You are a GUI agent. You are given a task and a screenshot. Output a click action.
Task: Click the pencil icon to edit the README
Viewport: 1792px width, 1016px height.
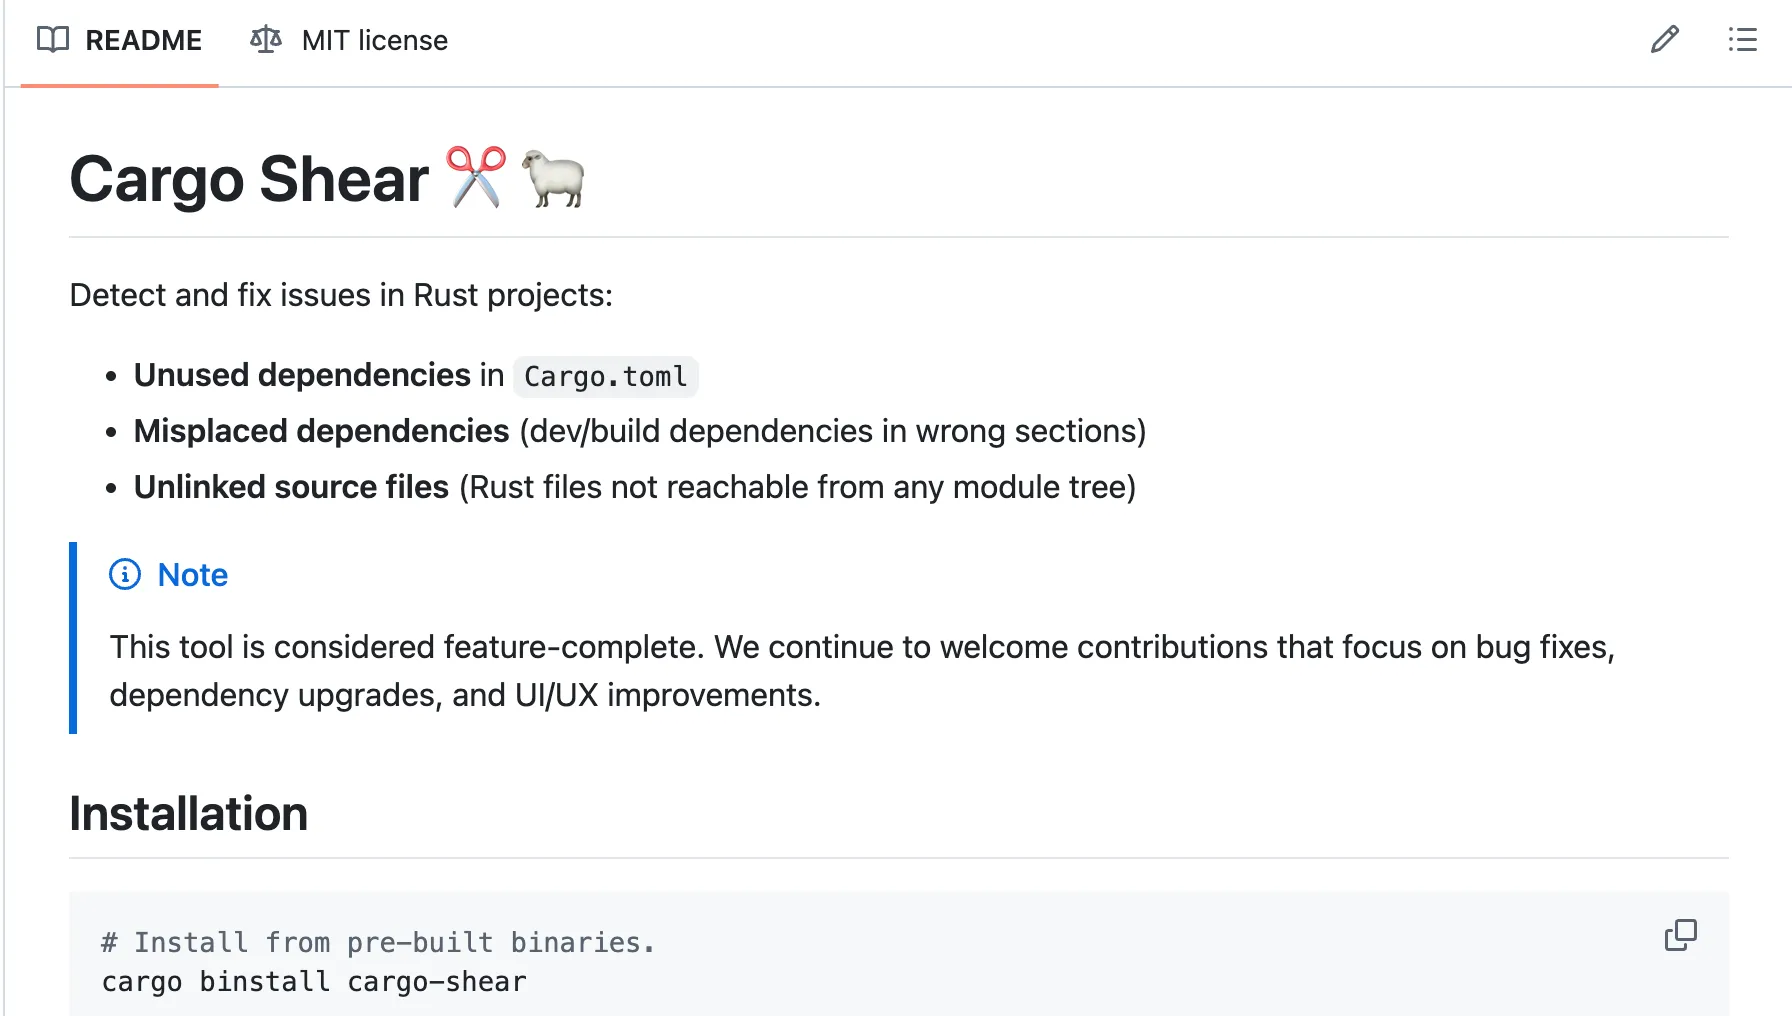click(1664, 39)
